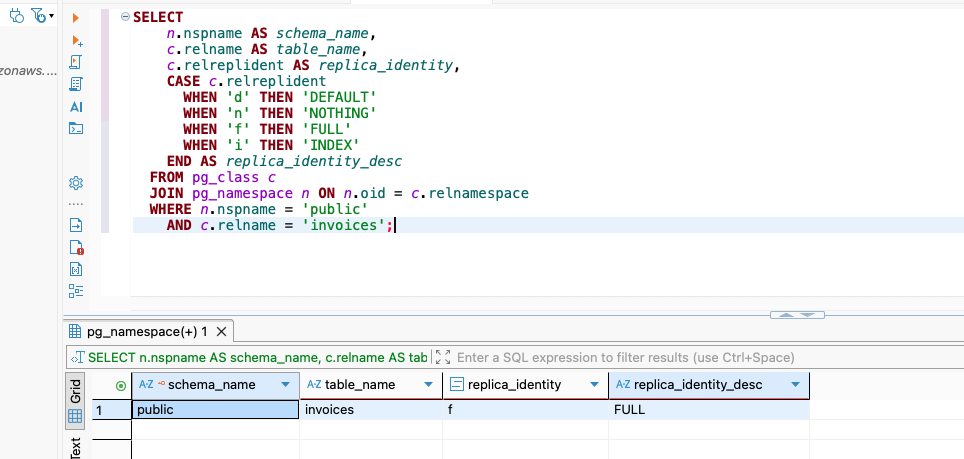Execute SQL in a new tab
Image resolution: width=964 pixels, height=459 pixels.
pos(77,41)
